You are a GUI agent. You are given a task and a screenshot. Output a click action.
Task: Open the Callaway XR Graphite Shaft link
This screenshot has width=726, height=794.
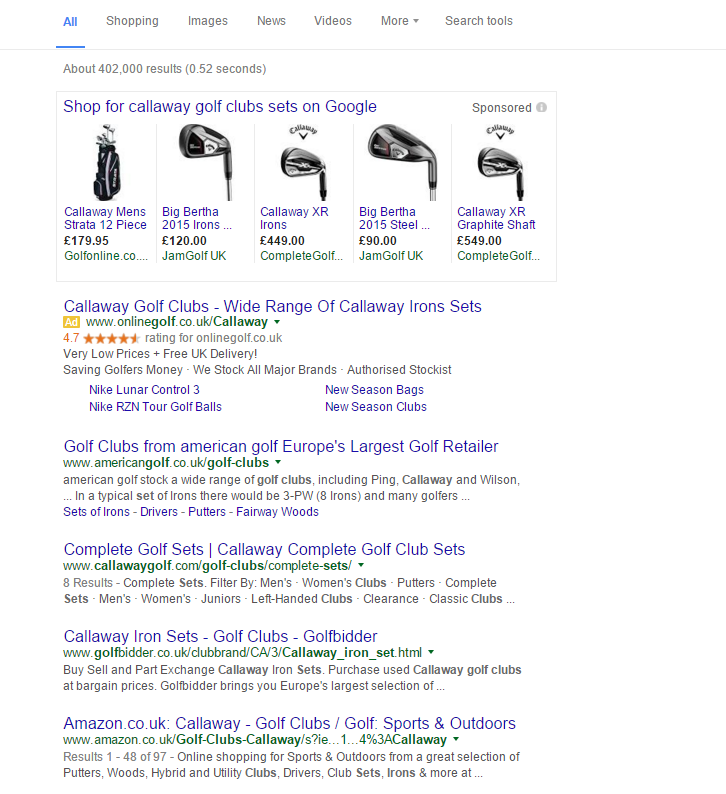click(496, 218)
